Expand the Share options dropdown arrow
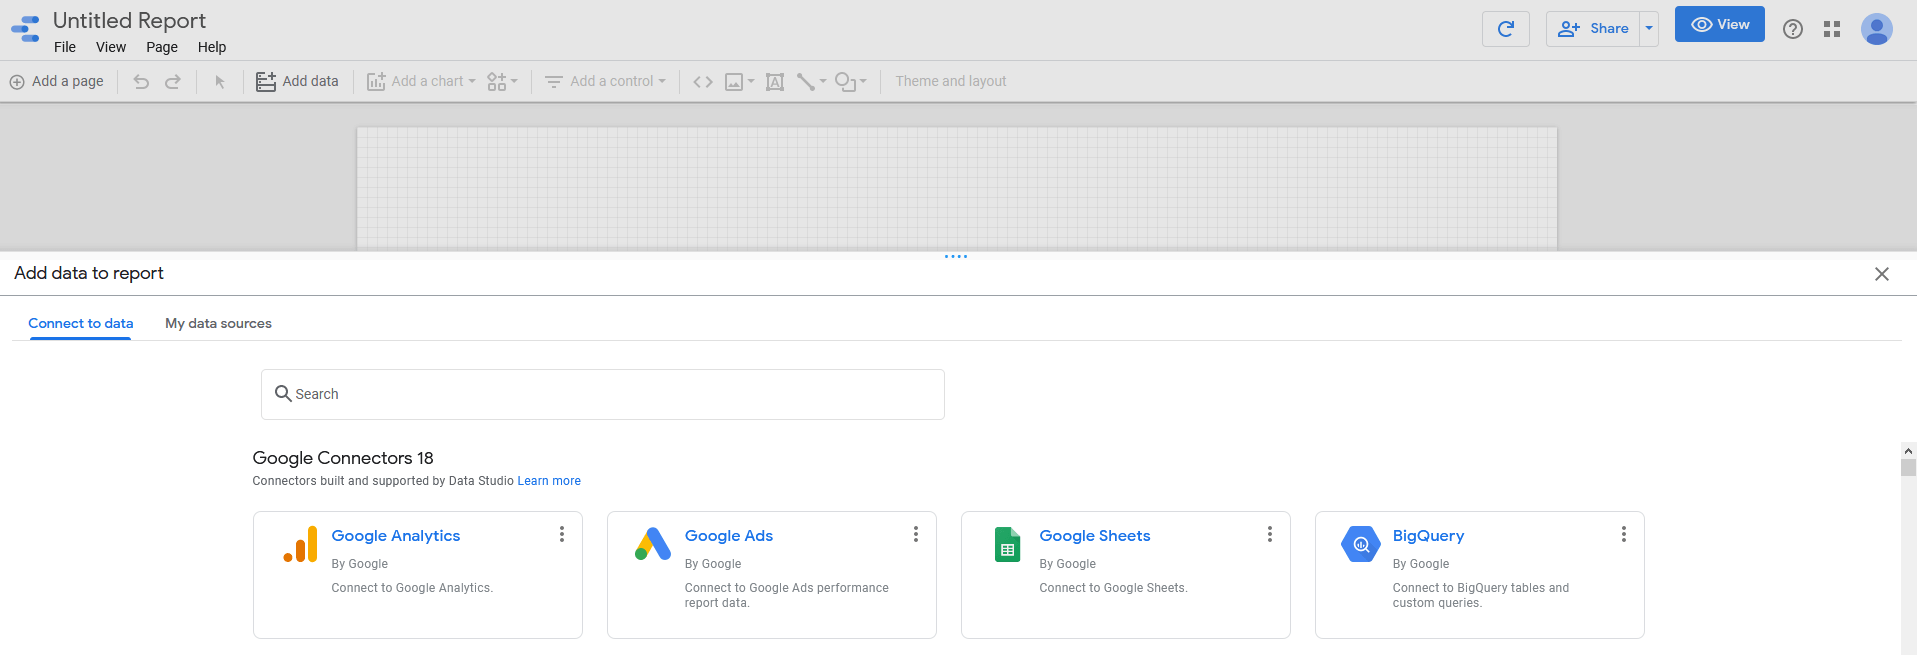The width and height of the screenshot is (1917, 655). pos(1649,29)
